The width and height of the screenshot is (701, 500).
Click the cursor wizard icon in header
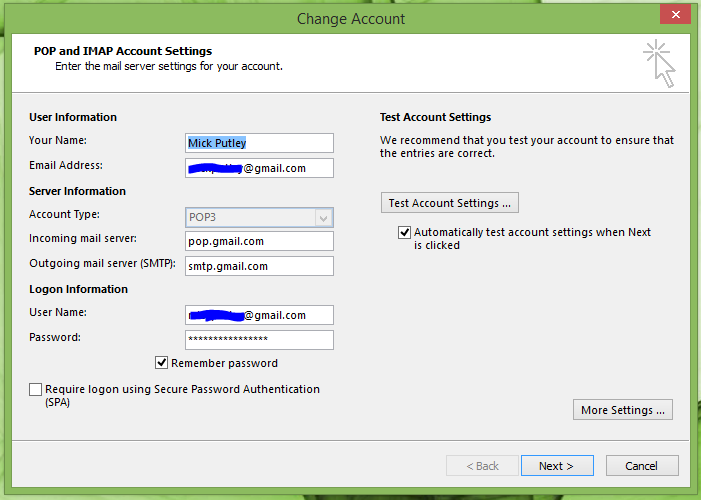point(660,64)
